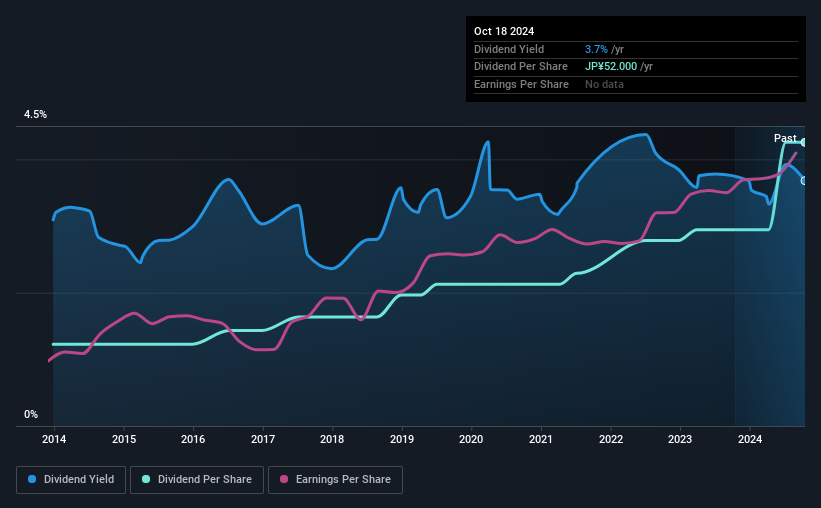
Task: Click the 2017 x-axis label
Action: [x=263, y=439]
